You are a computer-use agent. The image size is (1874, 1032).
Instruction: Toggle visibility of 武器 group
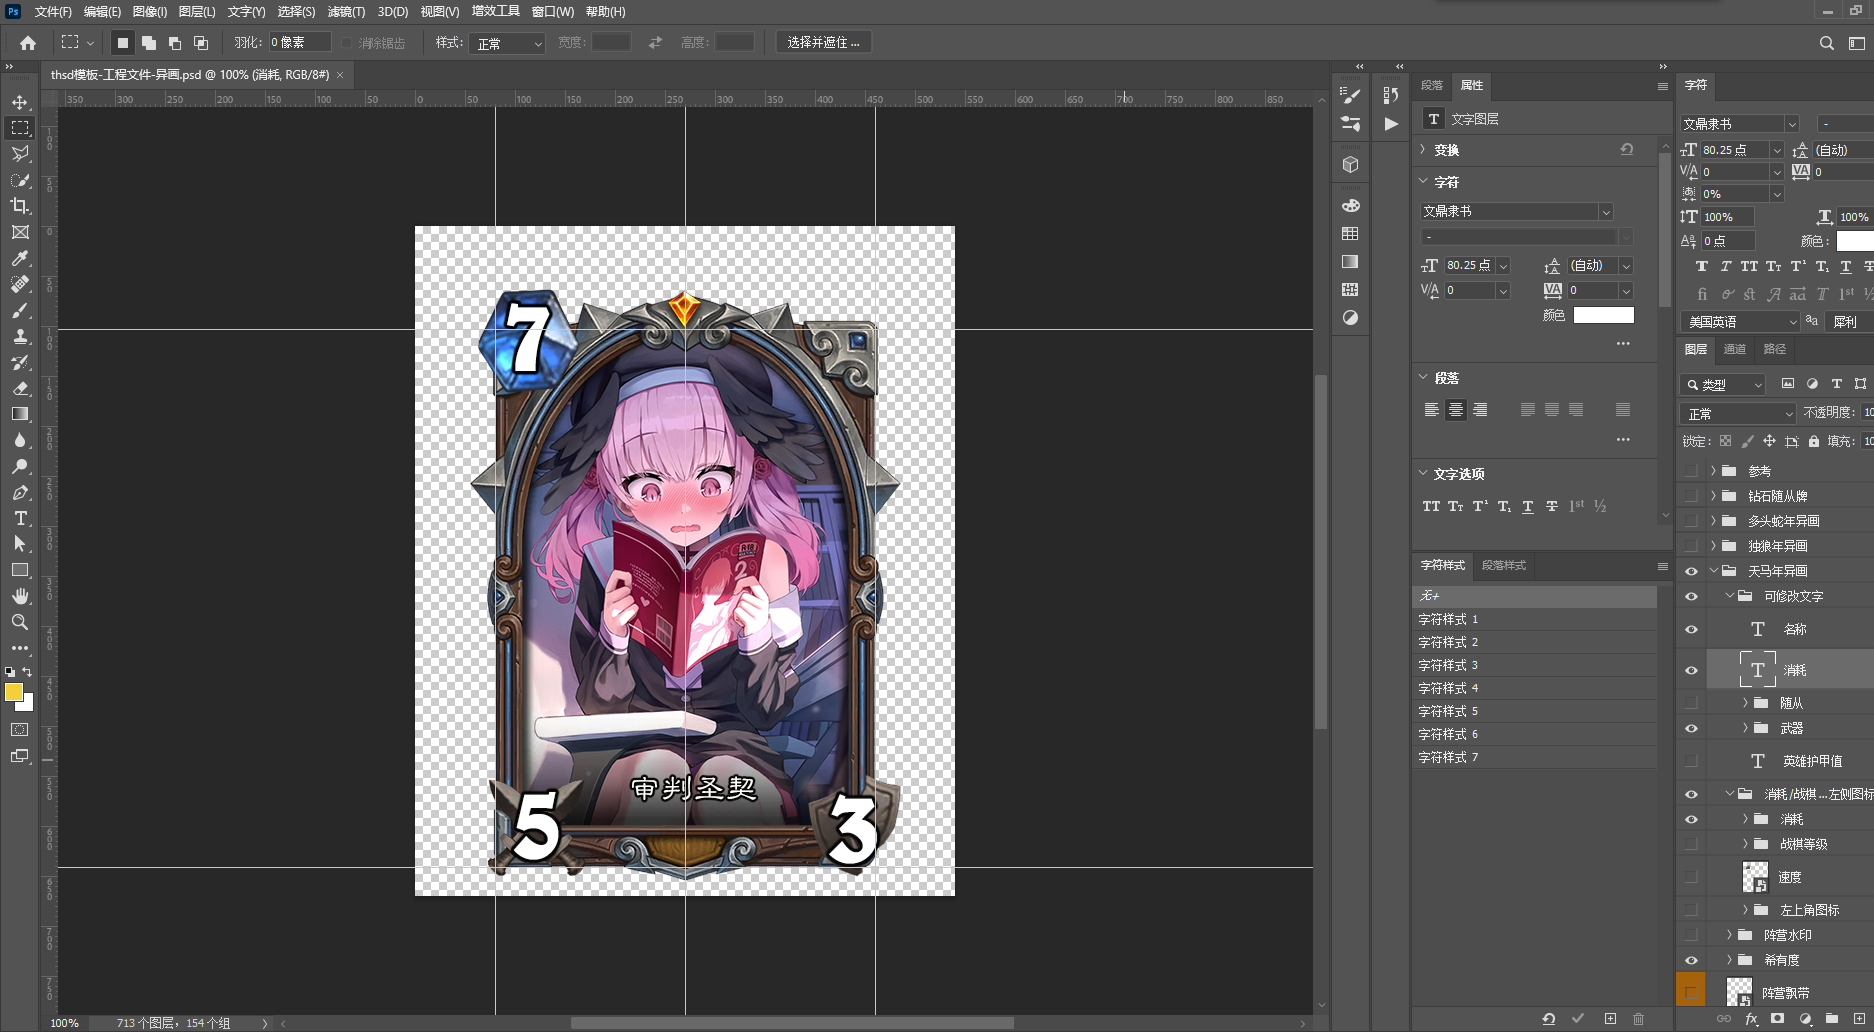coord(1691,728)
